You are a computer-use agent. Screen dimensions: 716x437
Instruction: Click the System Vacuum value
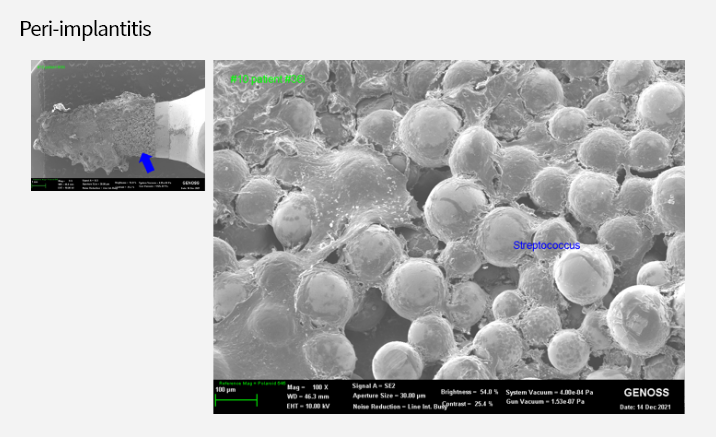pyautogui.click(x=553, y=392)
